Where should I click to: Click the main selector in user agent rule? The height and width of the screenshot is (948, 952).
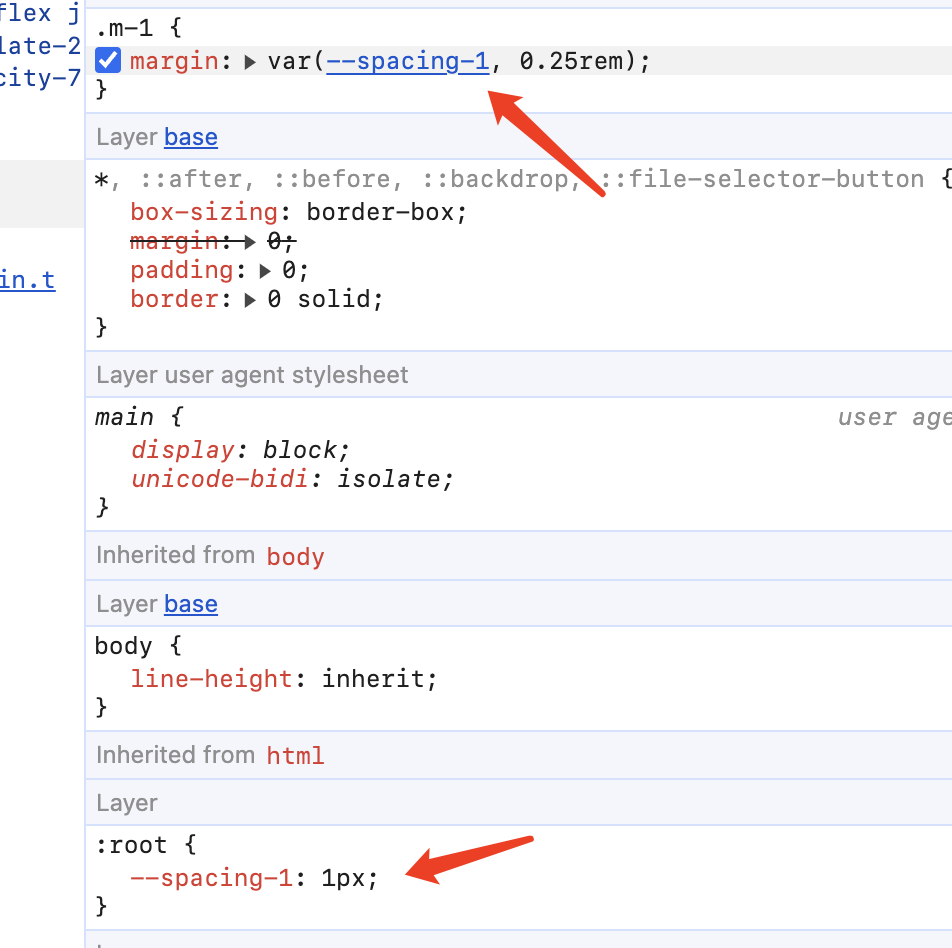point(124,417)
